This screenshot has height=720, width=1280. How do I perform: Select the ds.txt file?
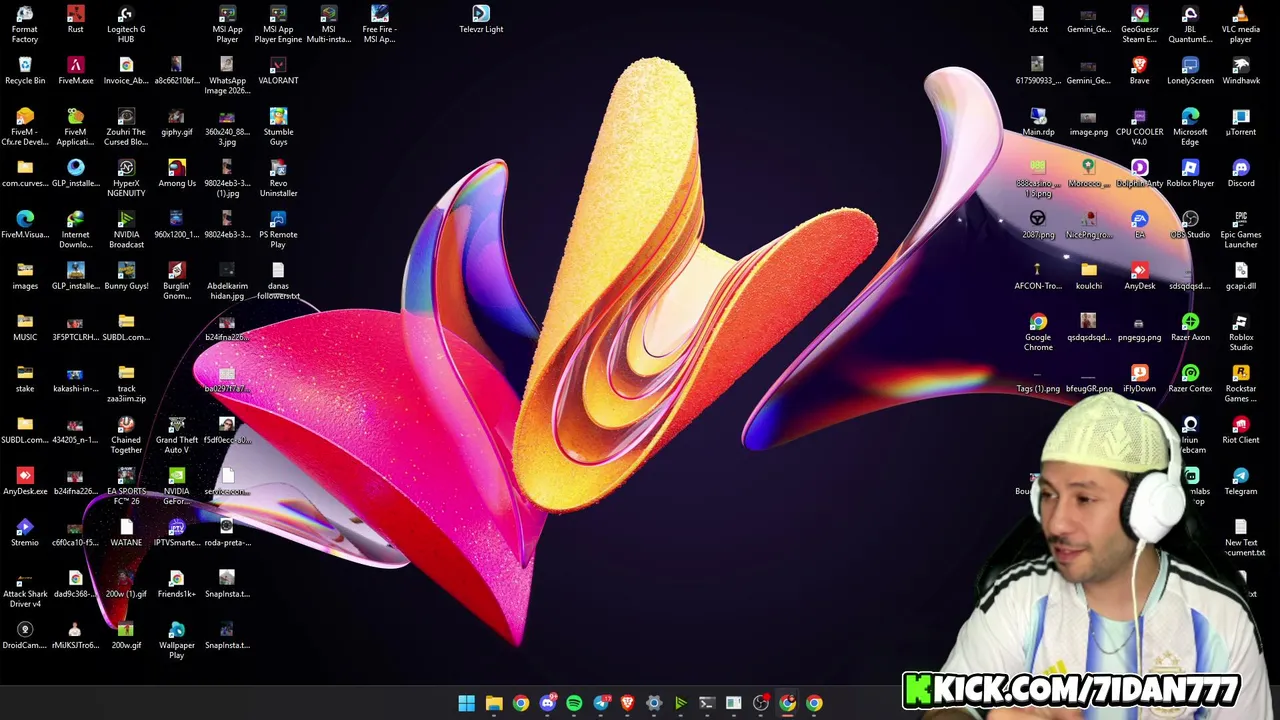[x=1038, y=19]
